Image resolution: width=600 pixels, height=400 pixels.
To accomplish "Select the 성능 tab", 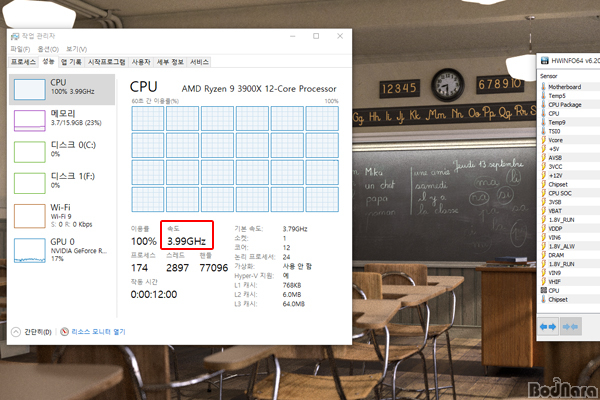I will point(48,62).
